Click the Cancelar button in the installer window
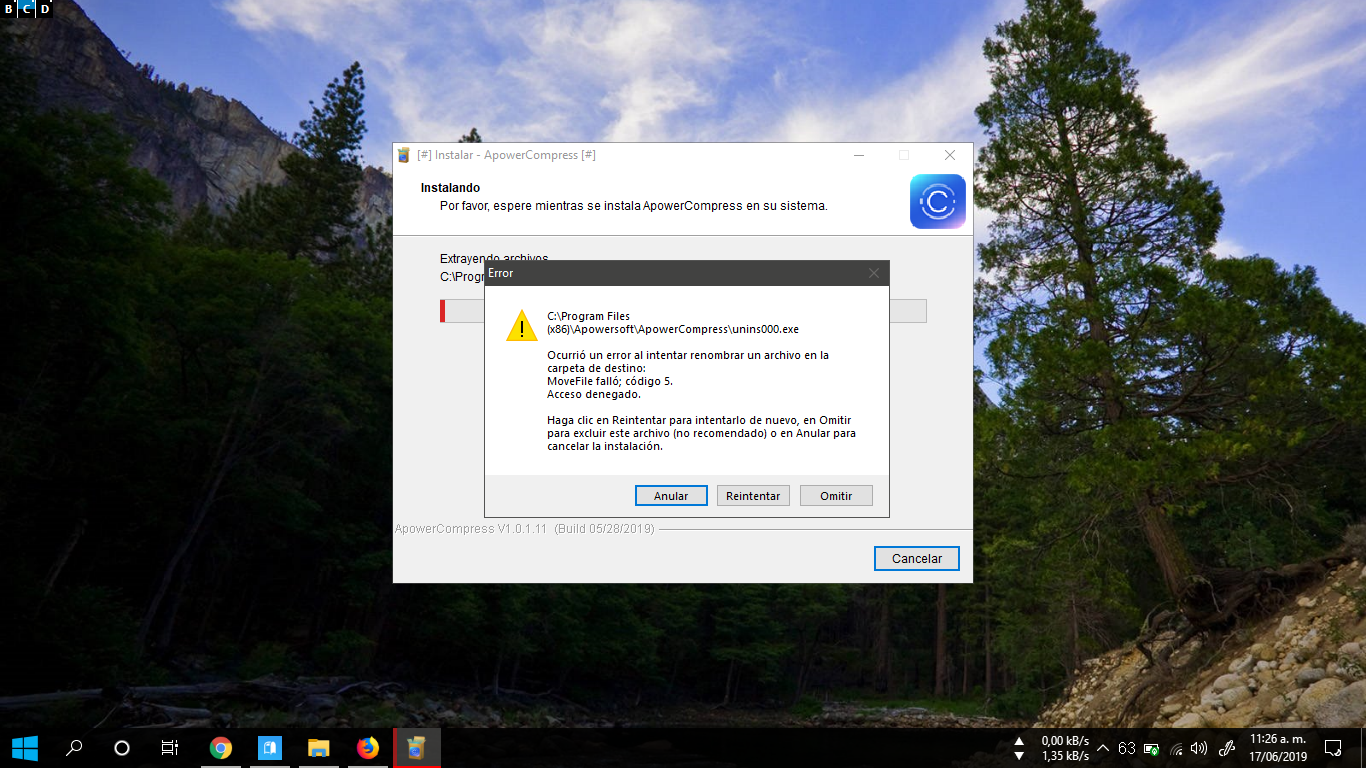The width and height of the screenshot is (1366, 768). 917,558
